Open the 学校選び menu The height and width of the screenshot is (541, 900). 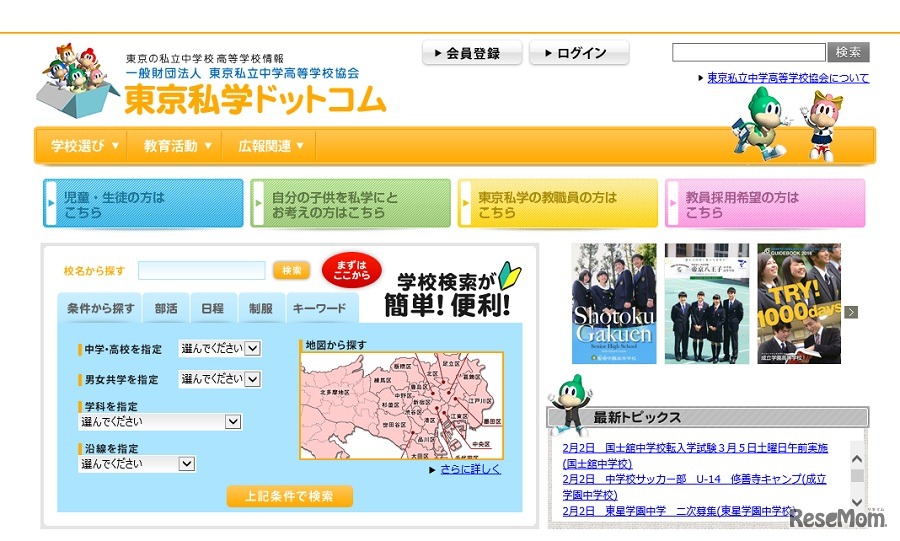click(x=84, y=146)
